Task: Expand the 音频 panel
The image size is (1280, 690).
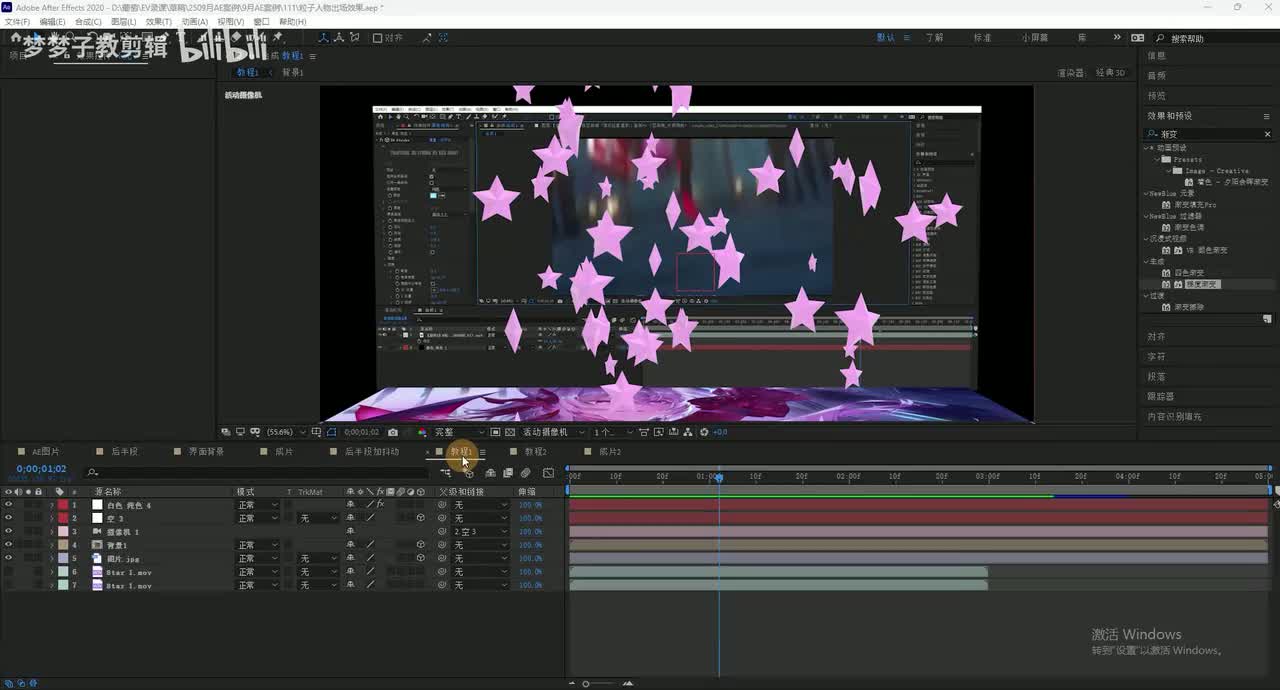Action: [x=1156, y=76]
